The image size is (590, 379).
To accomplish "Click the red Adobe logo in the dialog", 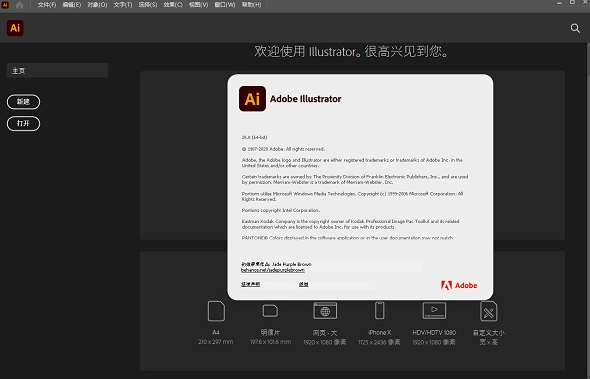I will click(x=459, y=285).
